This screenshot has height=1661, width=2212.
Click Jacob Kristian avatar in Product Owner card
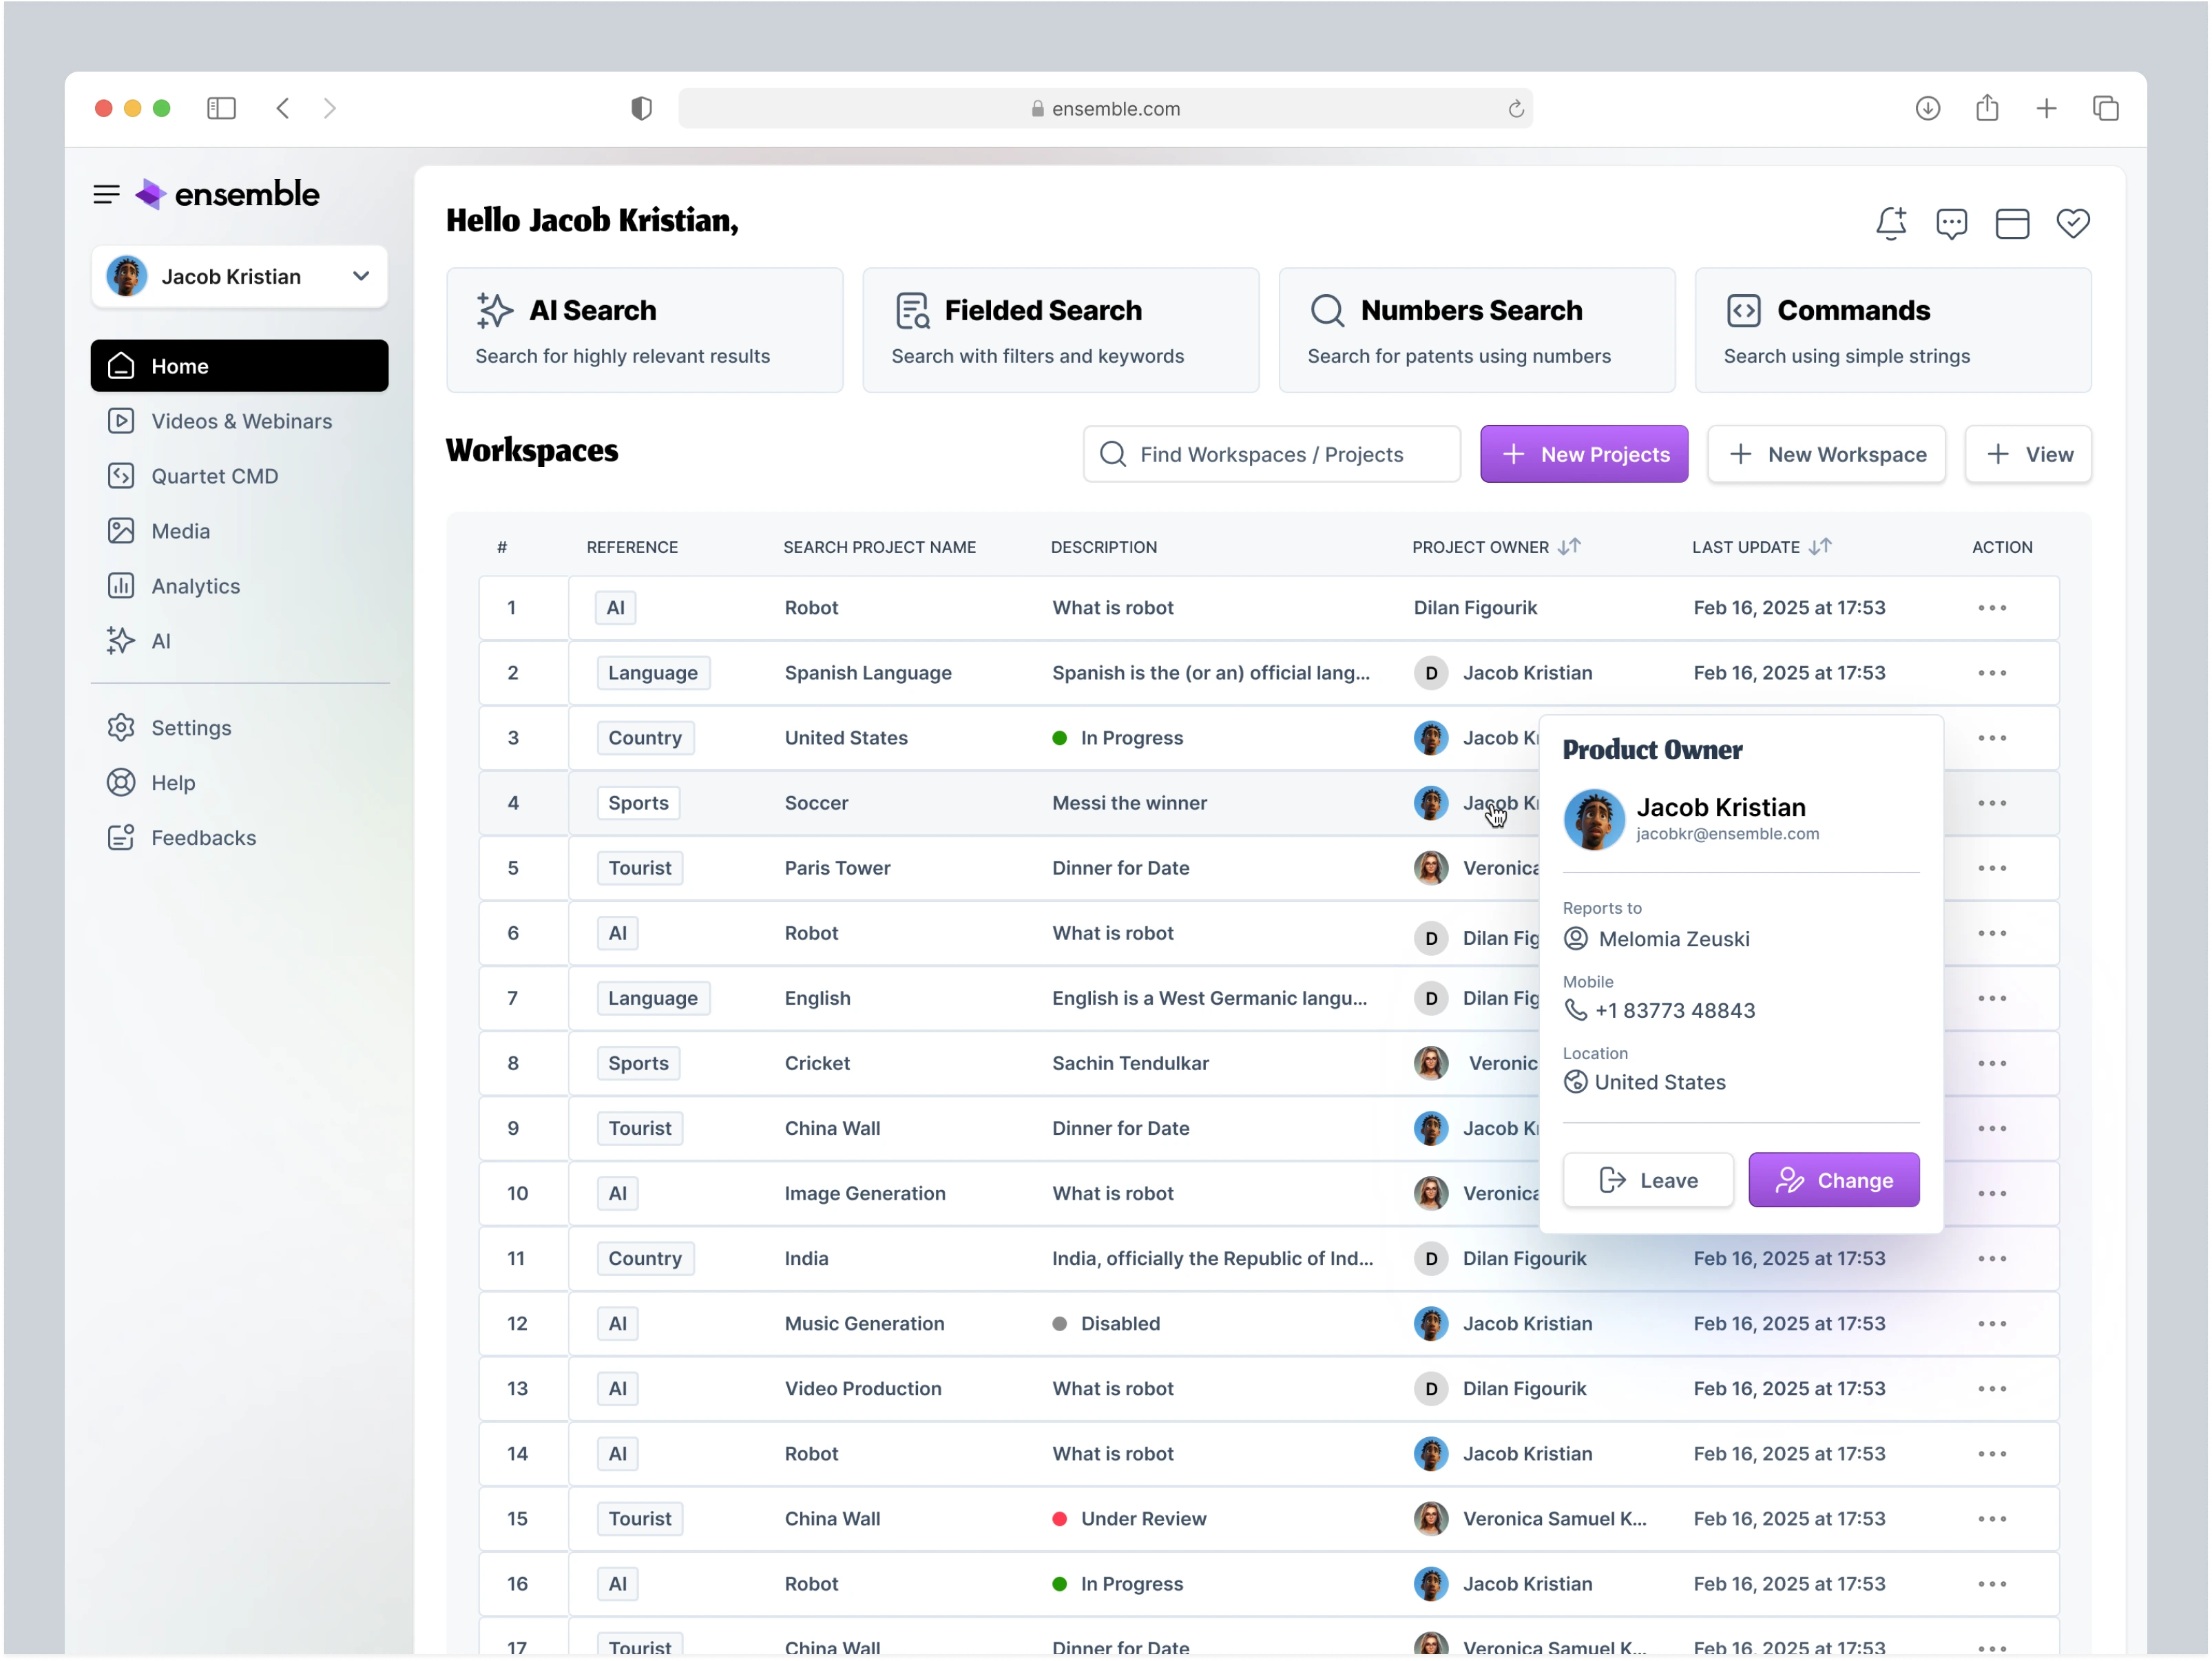pyautogui.click(x=1594, y=819)
